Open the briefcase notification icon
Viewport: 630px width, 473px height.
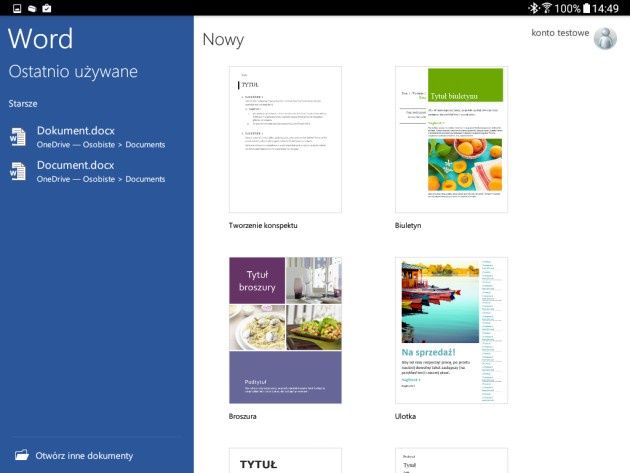47,8
